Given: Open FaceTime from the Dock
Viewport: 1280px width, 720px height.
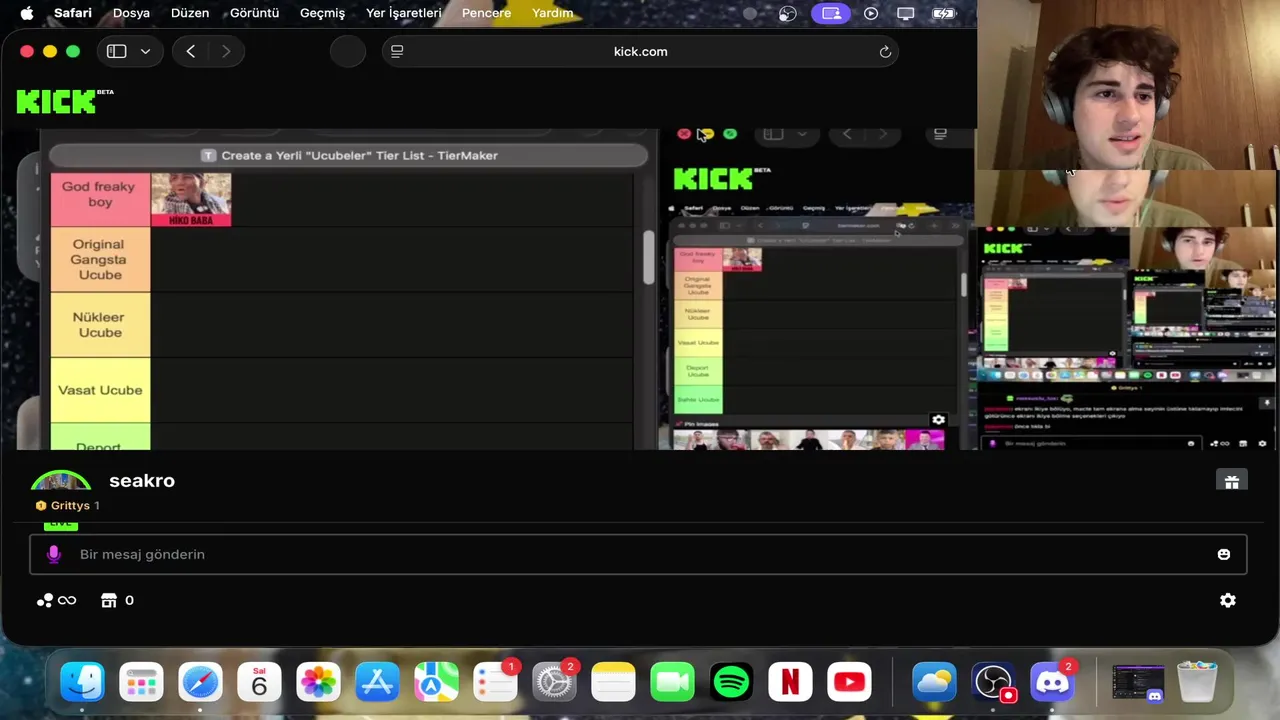Looking at the screenshot, I should (x=673, y=683).
